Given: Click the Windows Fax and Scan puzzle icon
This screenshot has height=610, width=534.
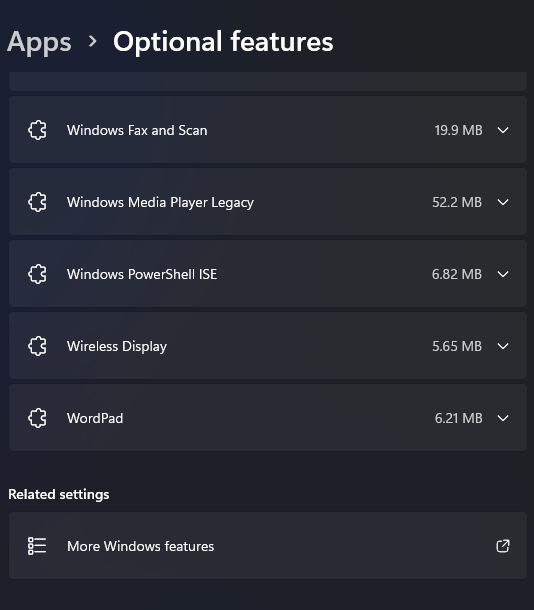Looking at the screenshot, I should click(37, 130).
